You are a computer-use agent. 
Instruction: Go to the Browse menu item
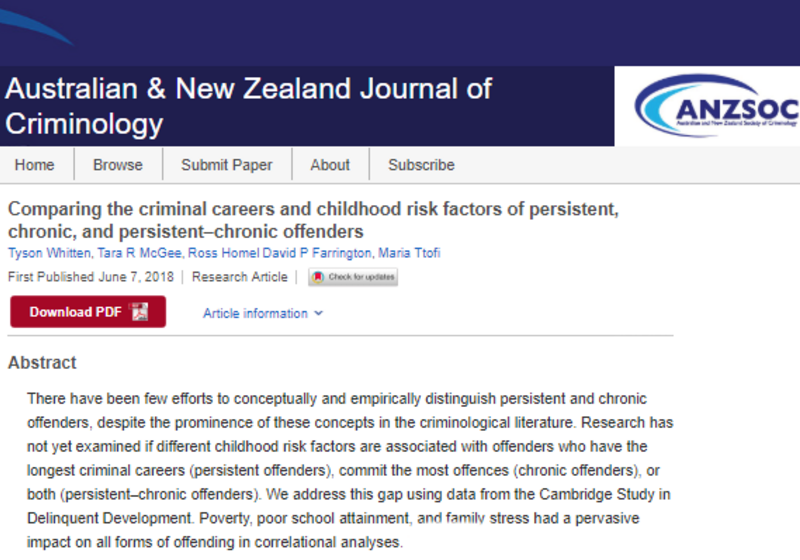click(x=118, y=165)
